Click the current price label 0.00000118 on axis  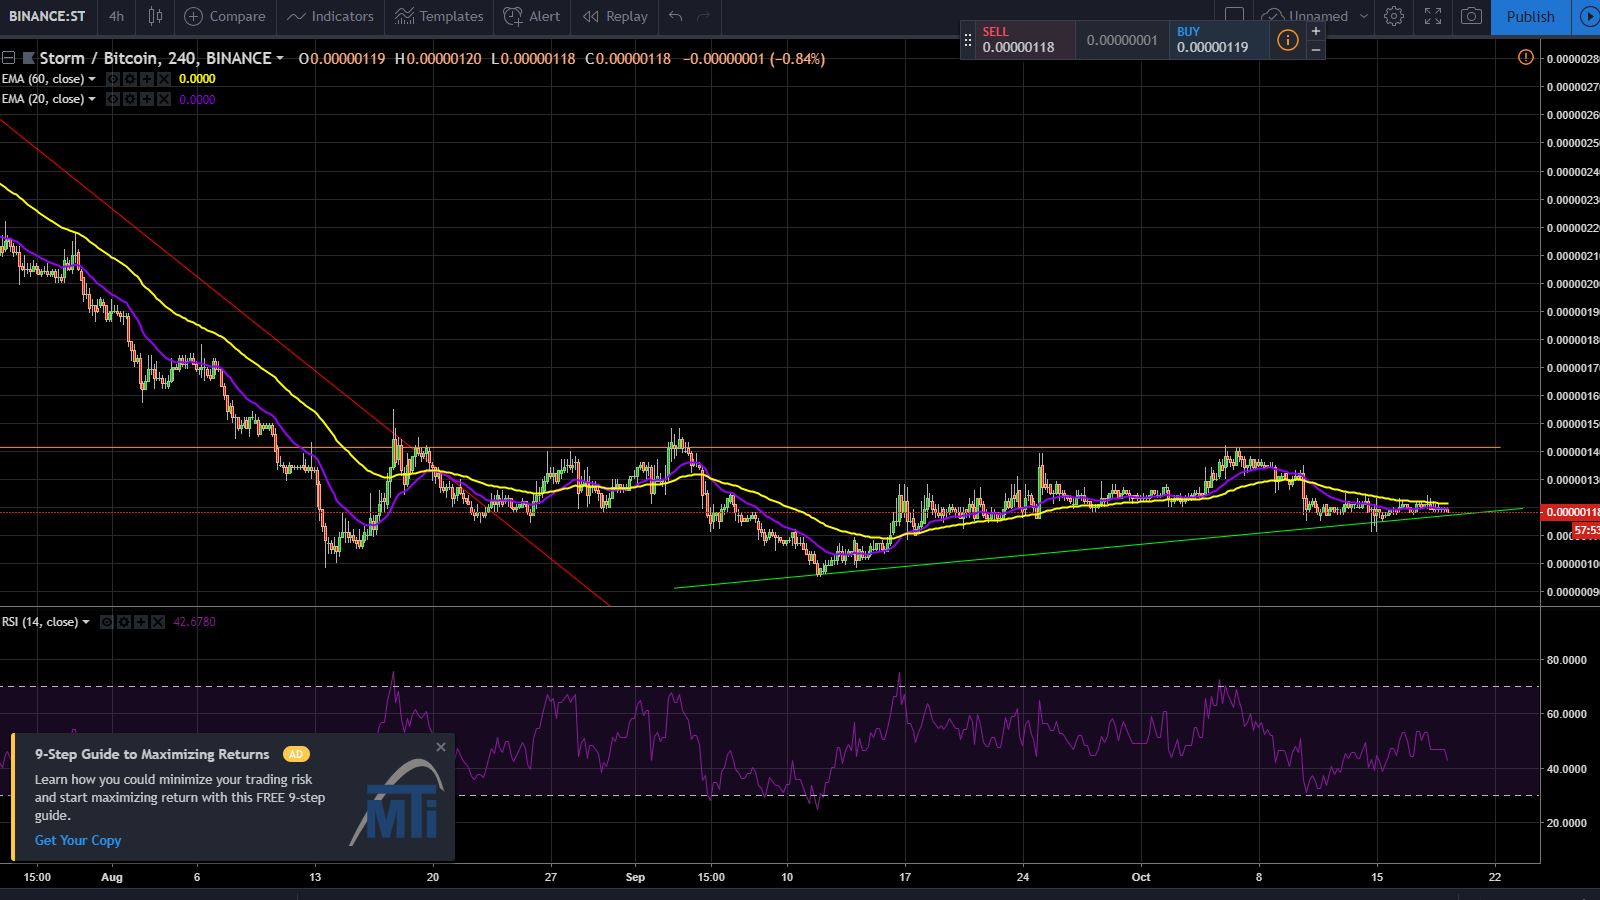coord(1571,512)
